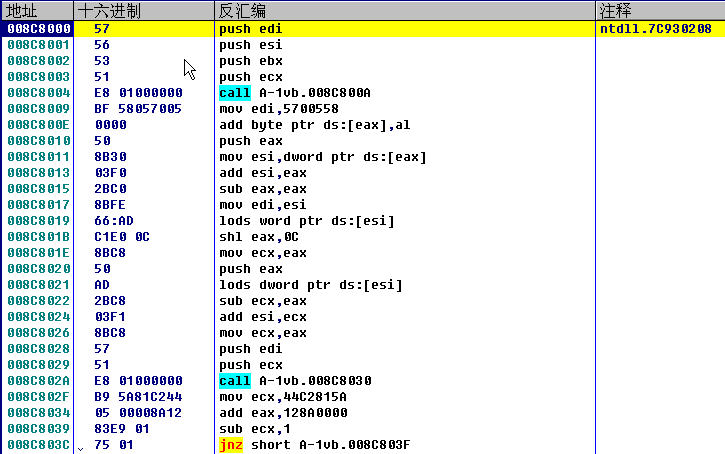Click instruction sub ecx,1

pyautogui.click(x=255, y=429)
